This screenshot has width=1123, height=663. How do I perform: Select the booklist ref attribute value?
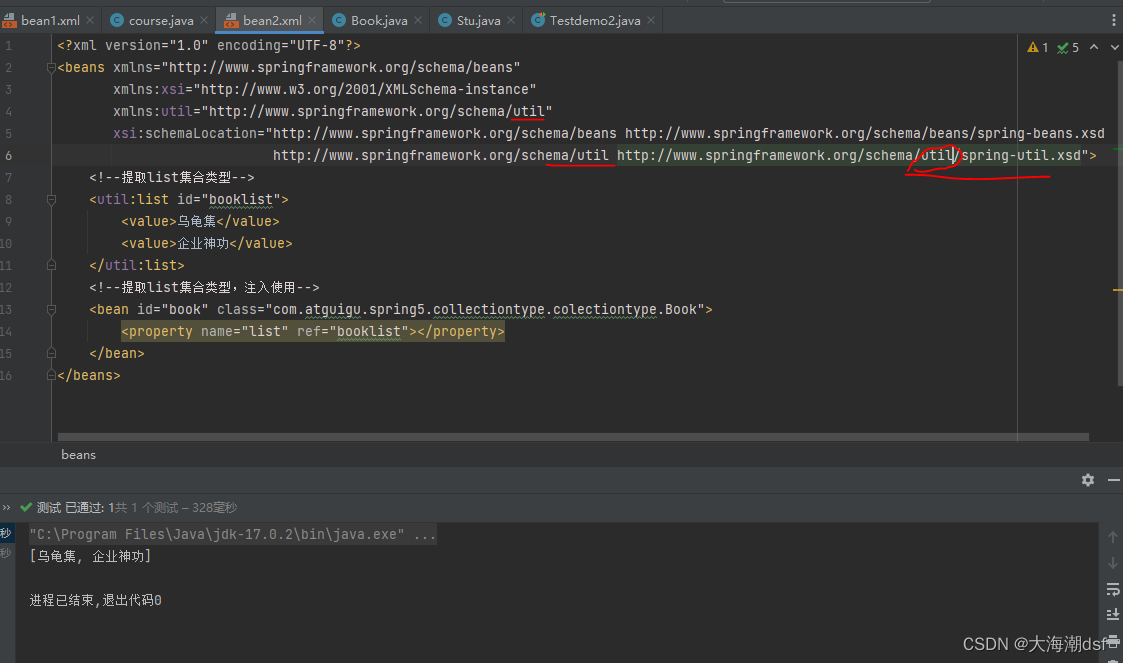(x=368, y=331)
